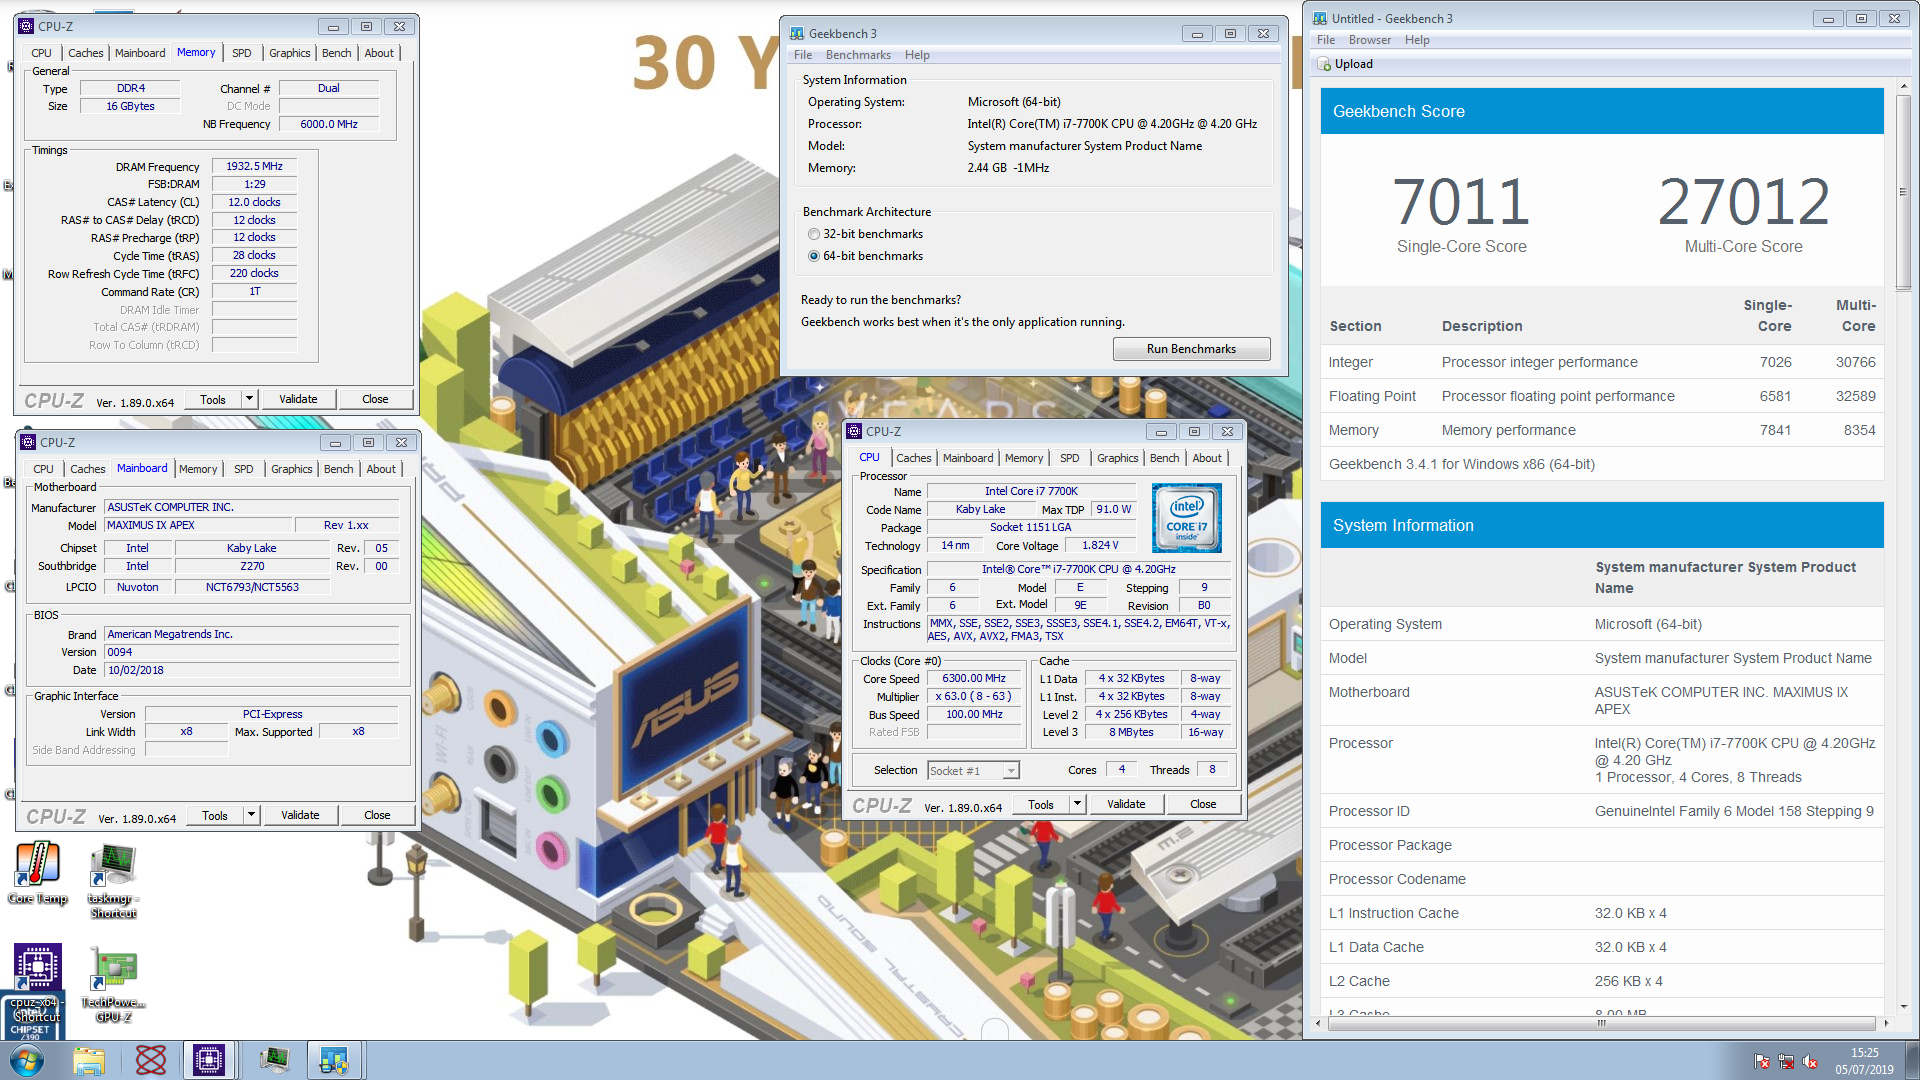
Task: Click the Multi-Core Score 27012
Action: click(1743, 201)
